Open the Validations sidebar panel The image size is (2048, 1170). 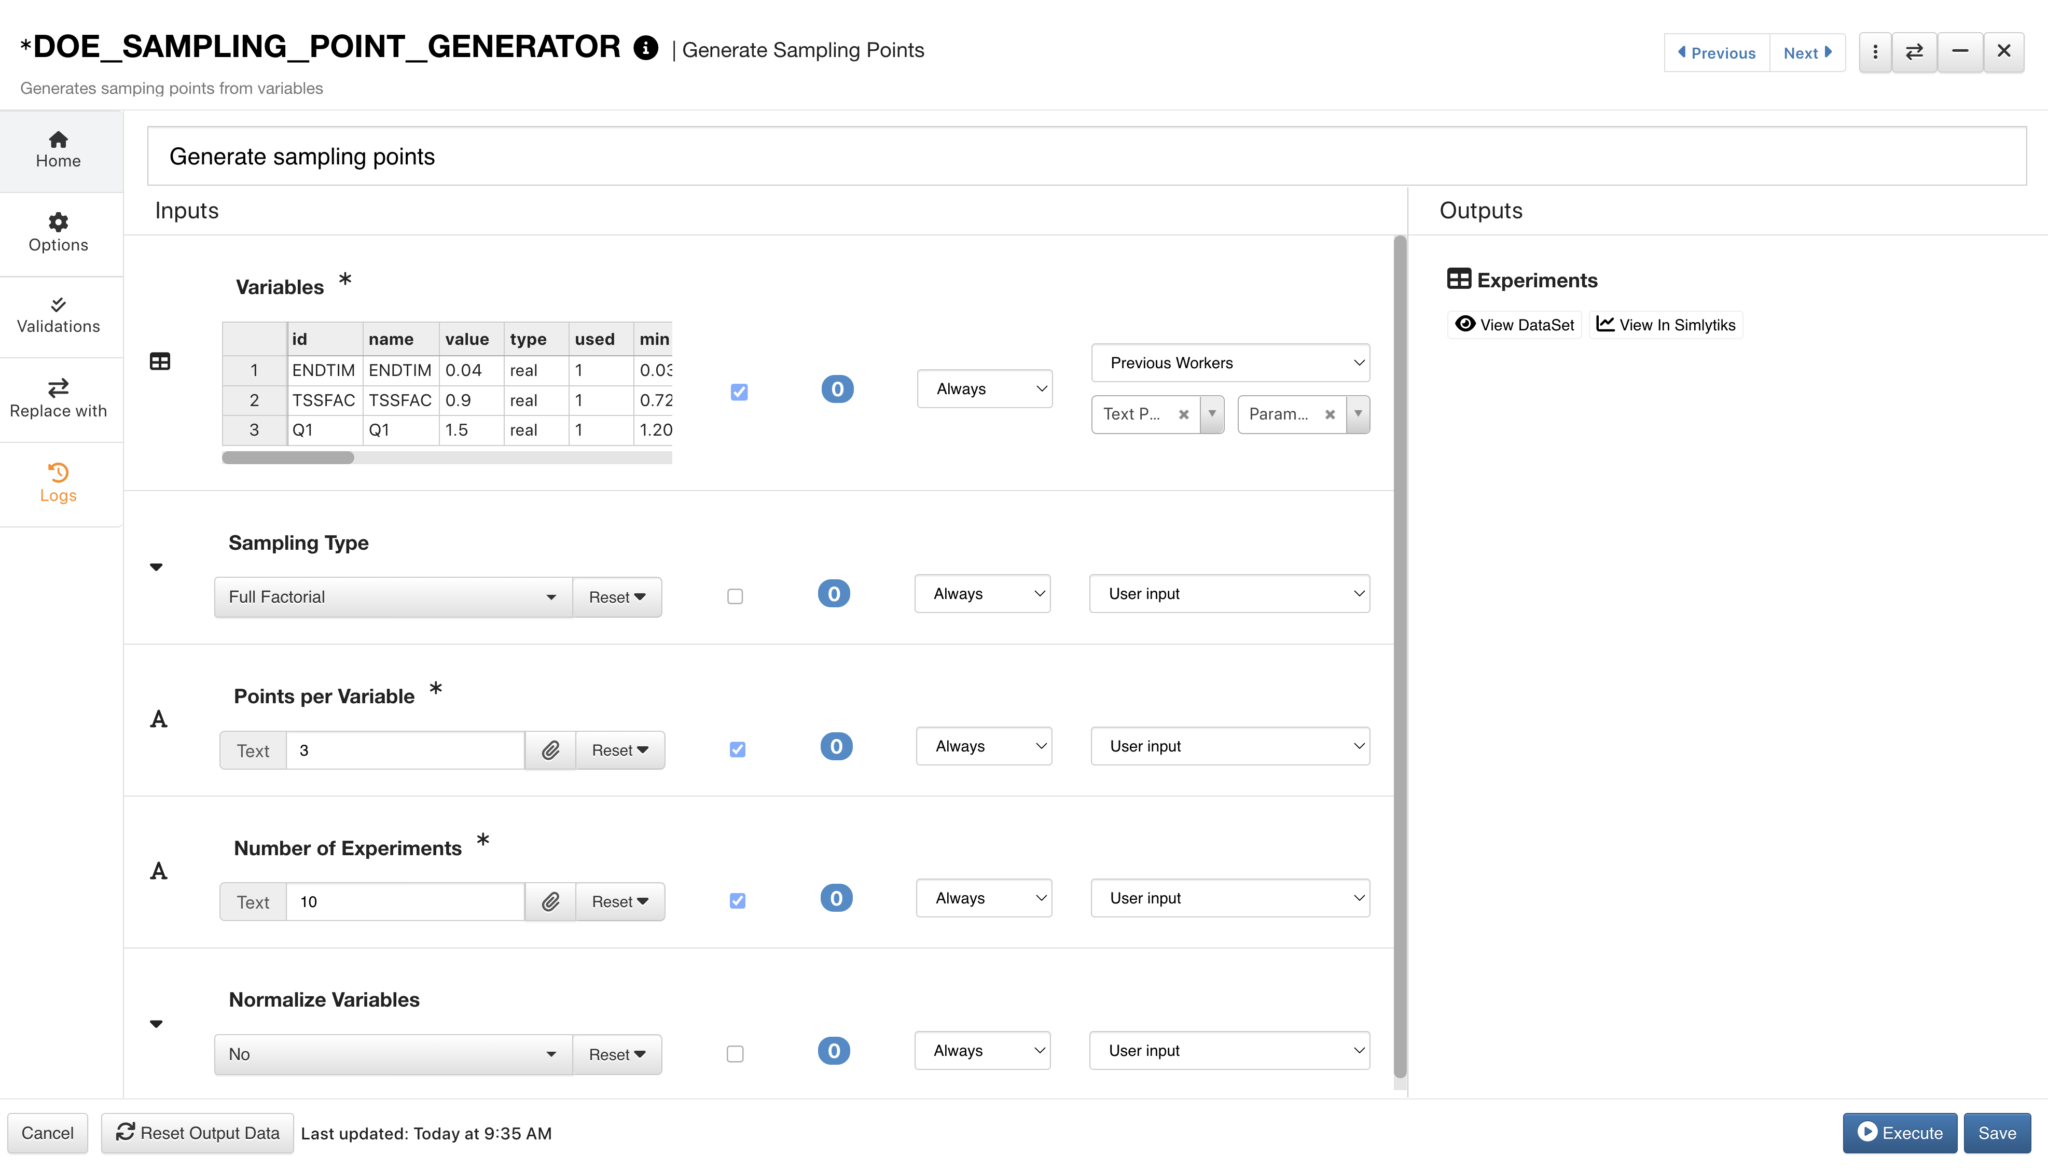coord(57,315)
